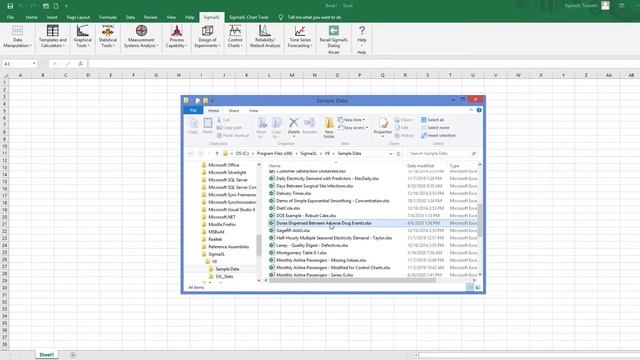
Task: Click the Excel formula bar
Action: pos(363,64)
